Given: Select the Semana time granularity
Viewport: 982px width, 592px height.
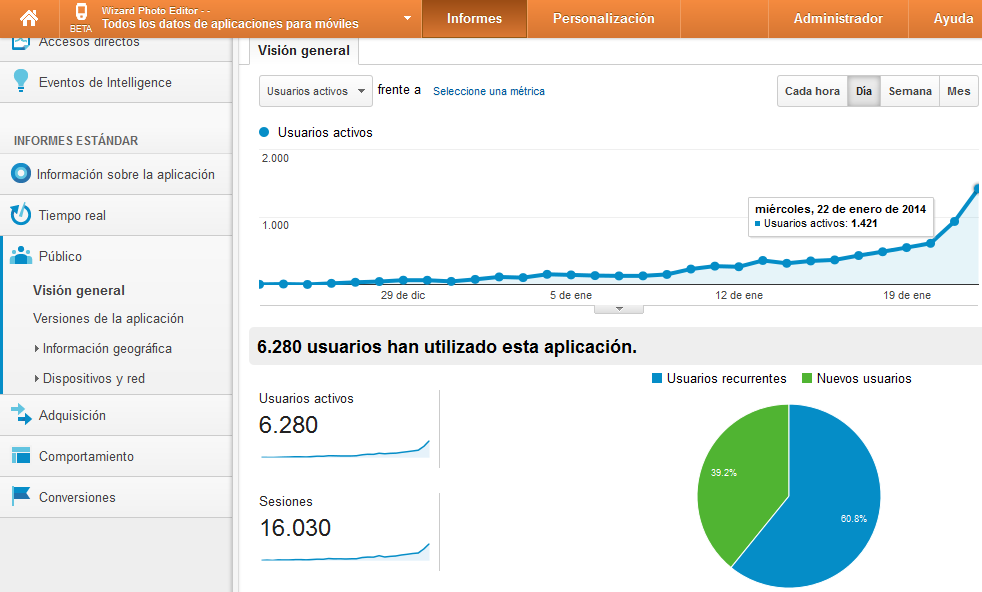Looking at the screenshot, I should 910,91.
